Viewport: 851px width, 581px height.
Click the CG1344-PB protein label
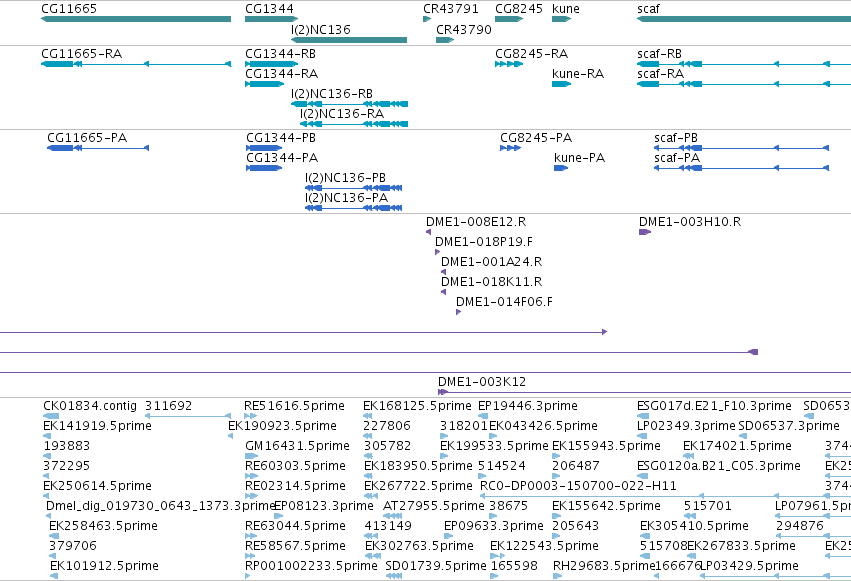281,138
